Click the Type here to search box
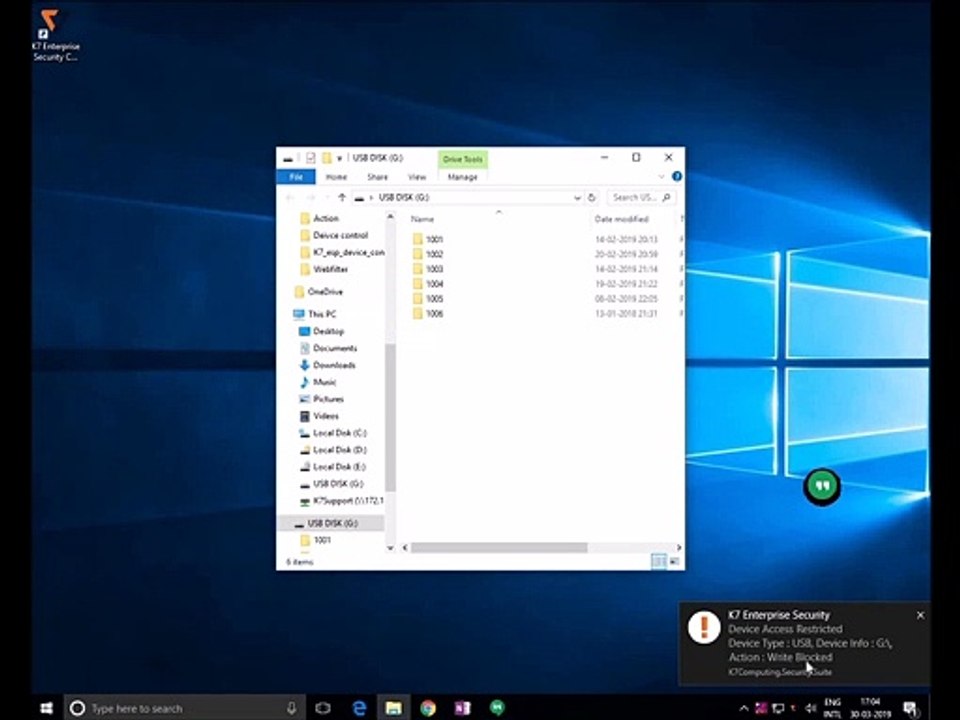The height and width of the screenshot is (720, 960). pyautogui.click(x=184, y=708)
